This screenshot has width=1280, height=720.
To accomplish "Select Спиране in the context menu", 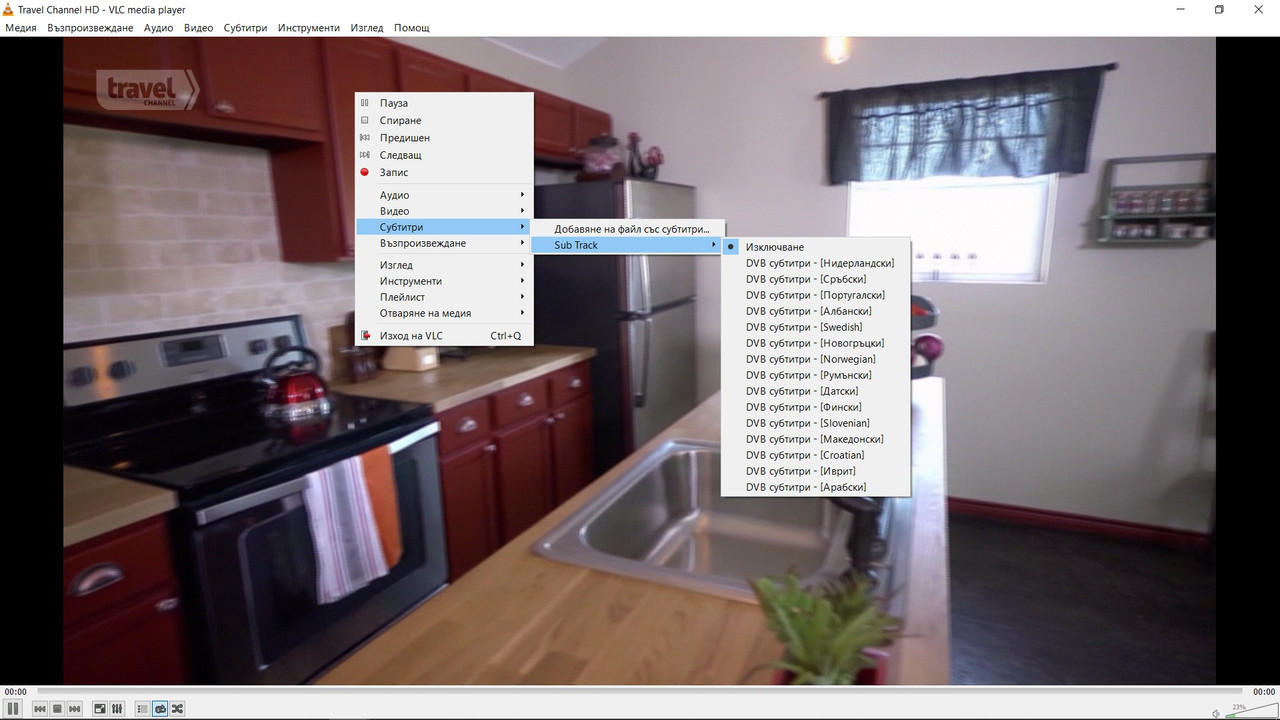I will (x=444, y=120).
